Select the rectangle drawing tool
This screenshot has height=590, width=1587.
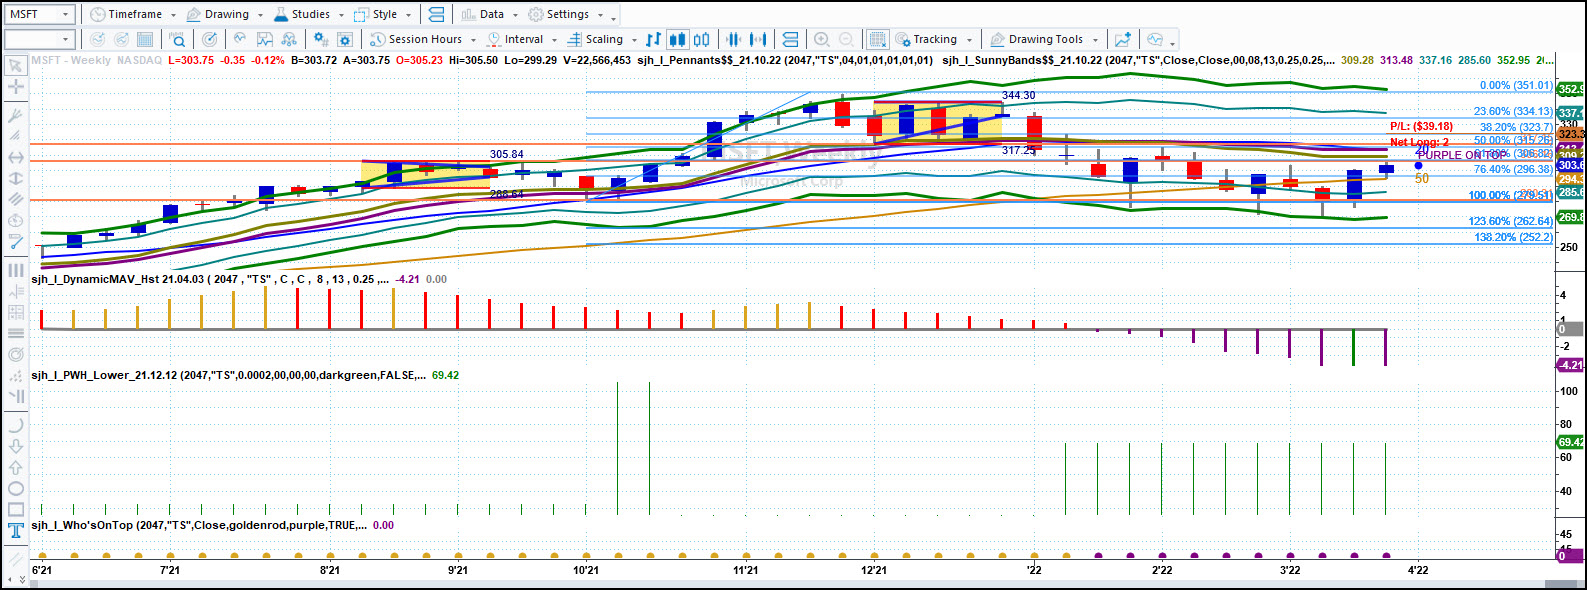[15, 510]
